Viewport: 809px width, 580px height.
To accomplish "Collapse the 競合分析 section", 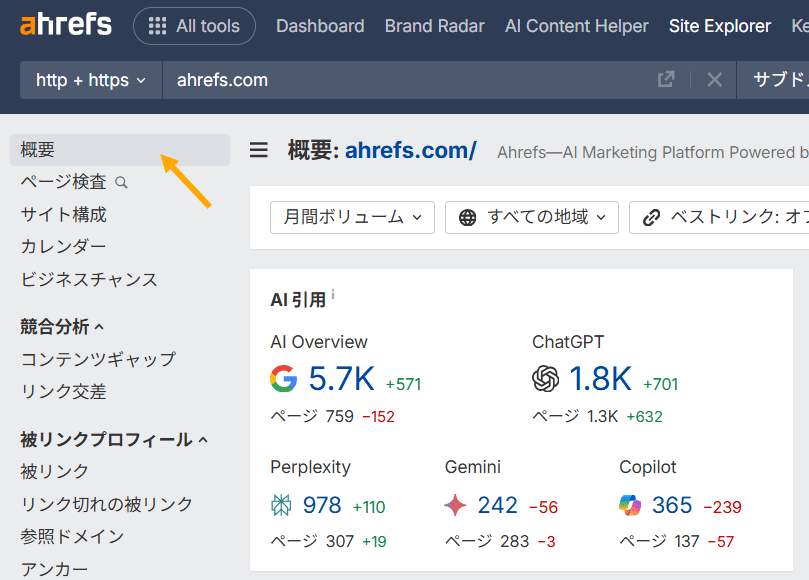I will coord(68,326).
